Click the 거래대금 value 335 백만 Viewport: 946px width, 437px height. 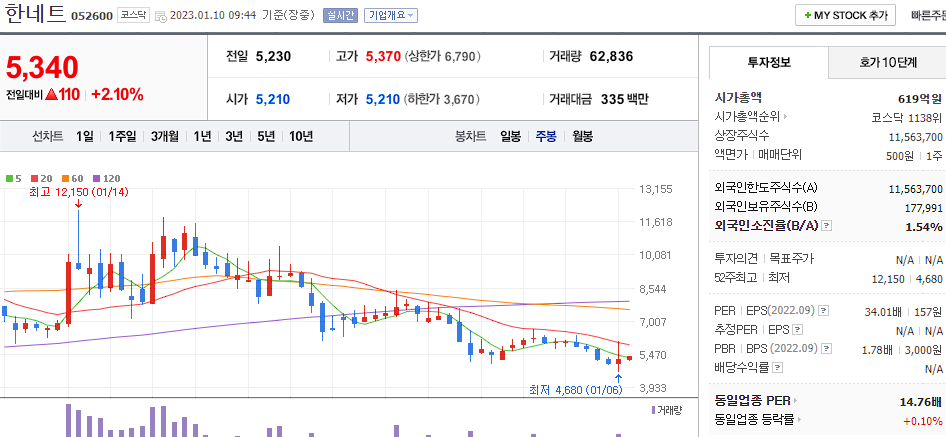(624, 99)
